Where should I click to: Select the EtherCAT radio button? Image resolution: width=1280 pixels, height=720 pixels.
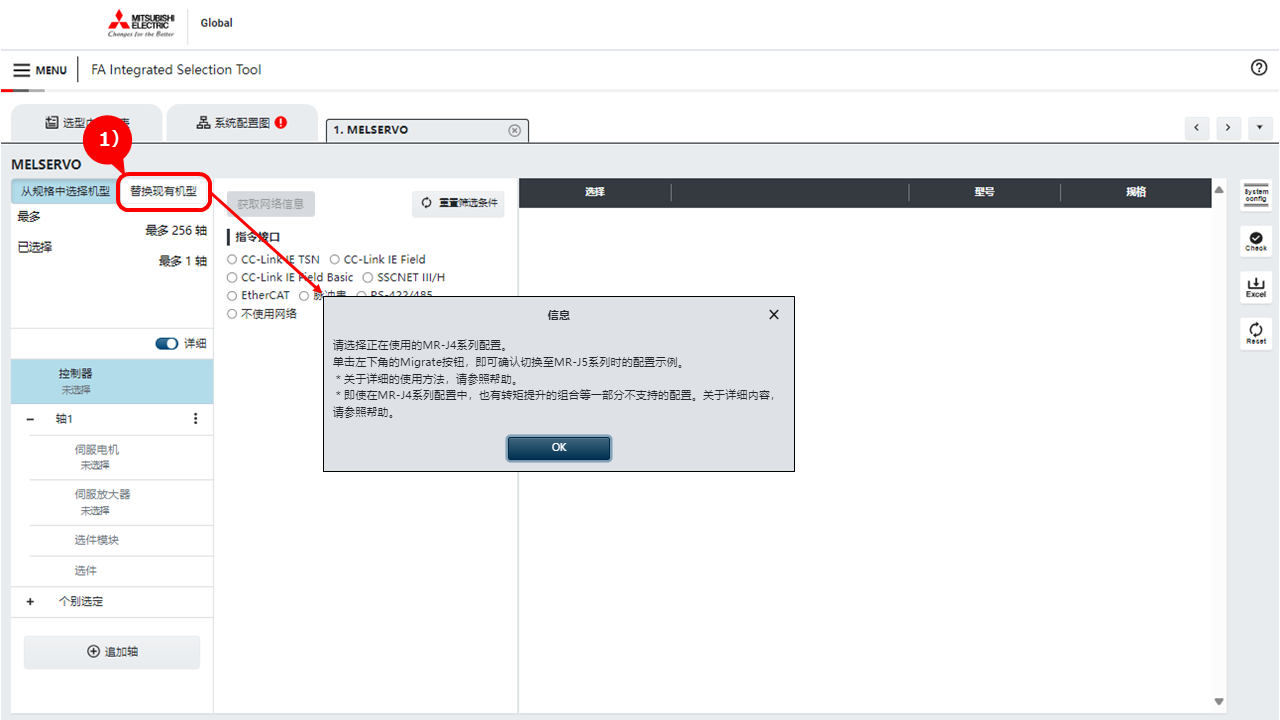coord(232,296)
